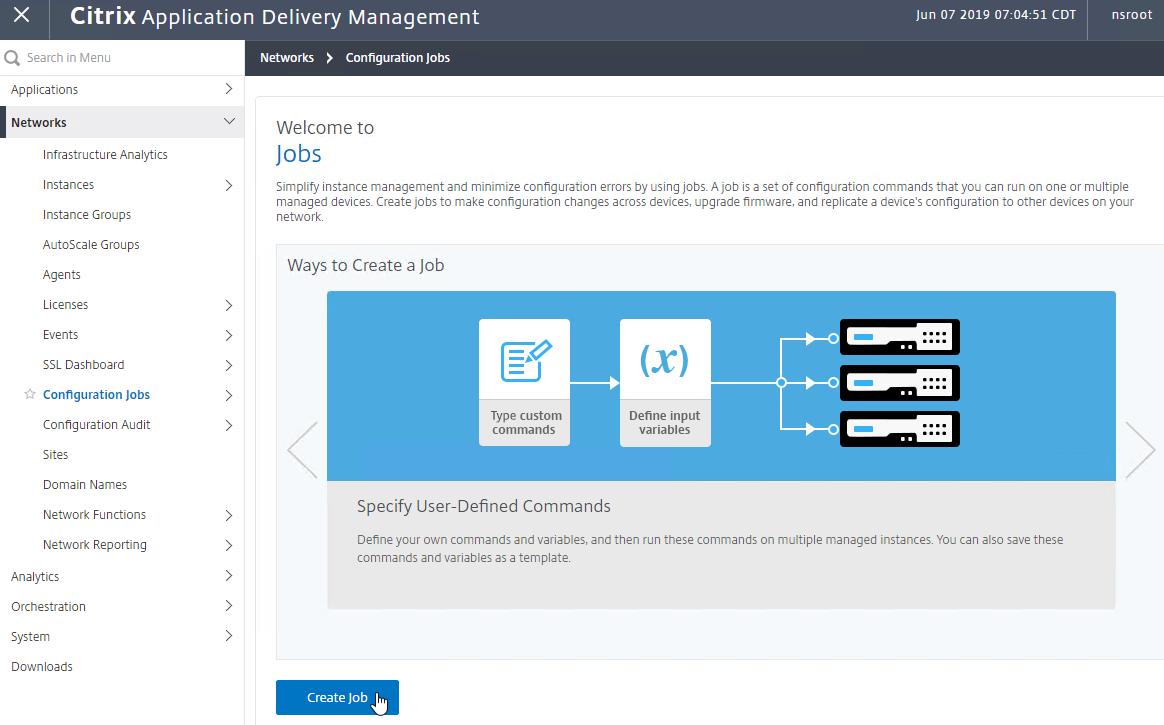Click the Applications menu label
Viewport: 1164px width, 725px height.
click(x=45, y=90)
